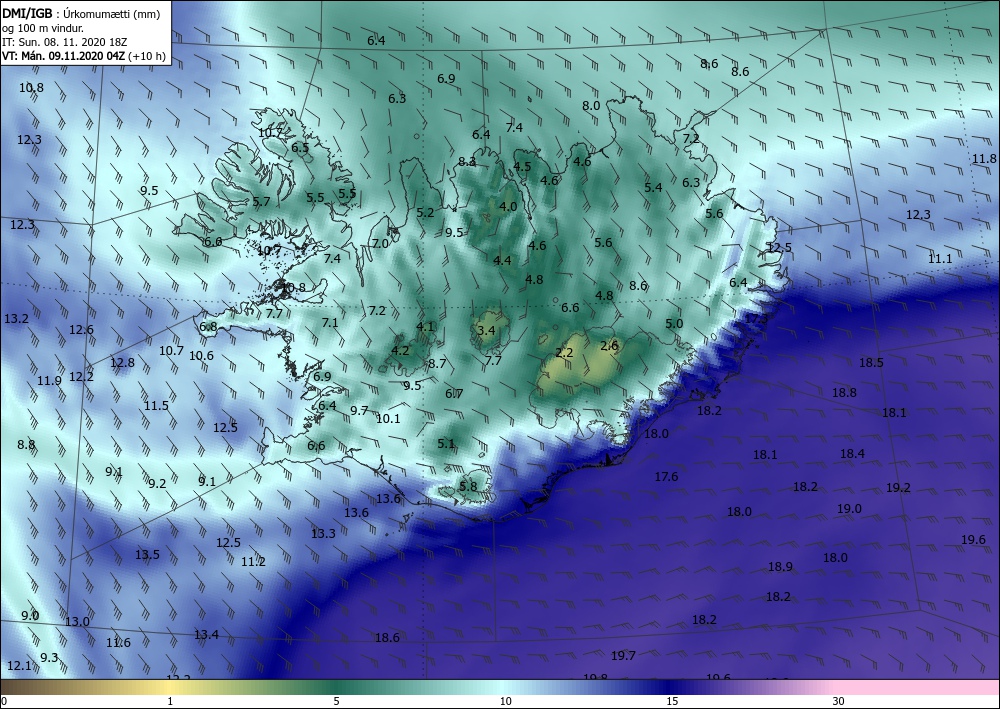Click the '10.1' value on the map
Viewport: 1000px width, 709px height.
[388, 419]
